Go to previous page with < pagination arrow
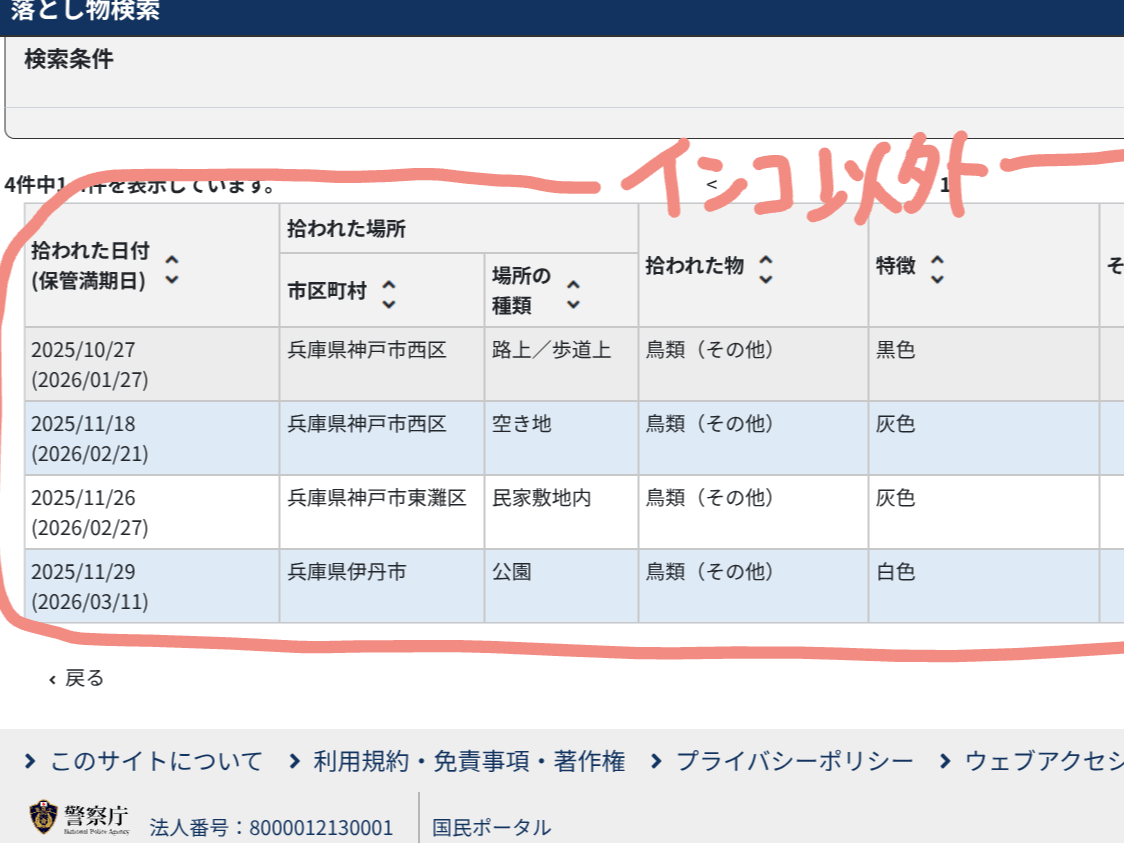The width and height of the screenshot is (1124, 843). pyautogui.click(x=712, y=184)
